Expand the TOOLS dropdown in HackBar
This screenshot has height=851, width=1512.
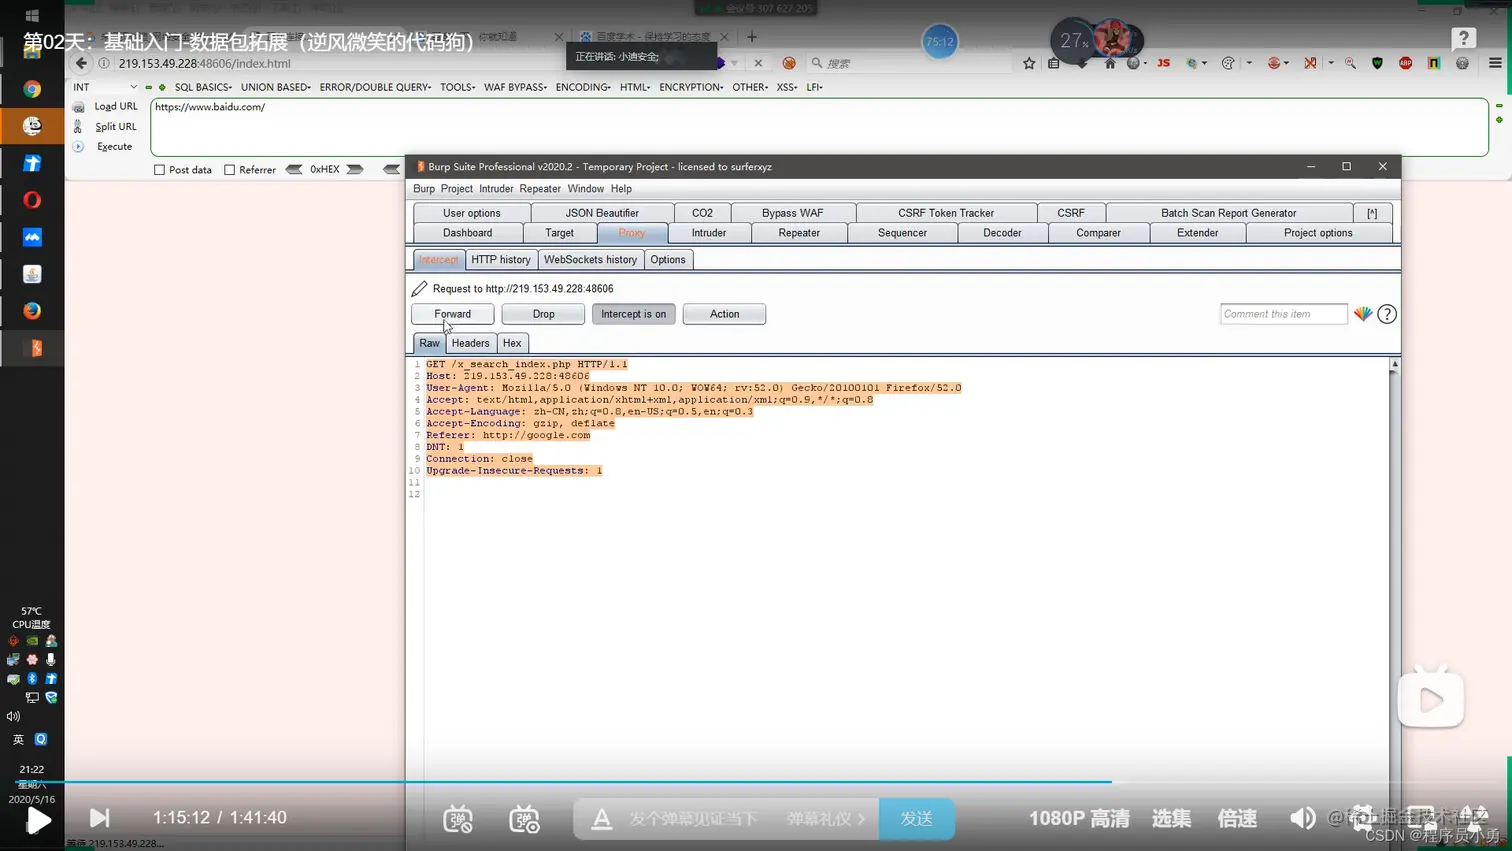tap(458, 87)
